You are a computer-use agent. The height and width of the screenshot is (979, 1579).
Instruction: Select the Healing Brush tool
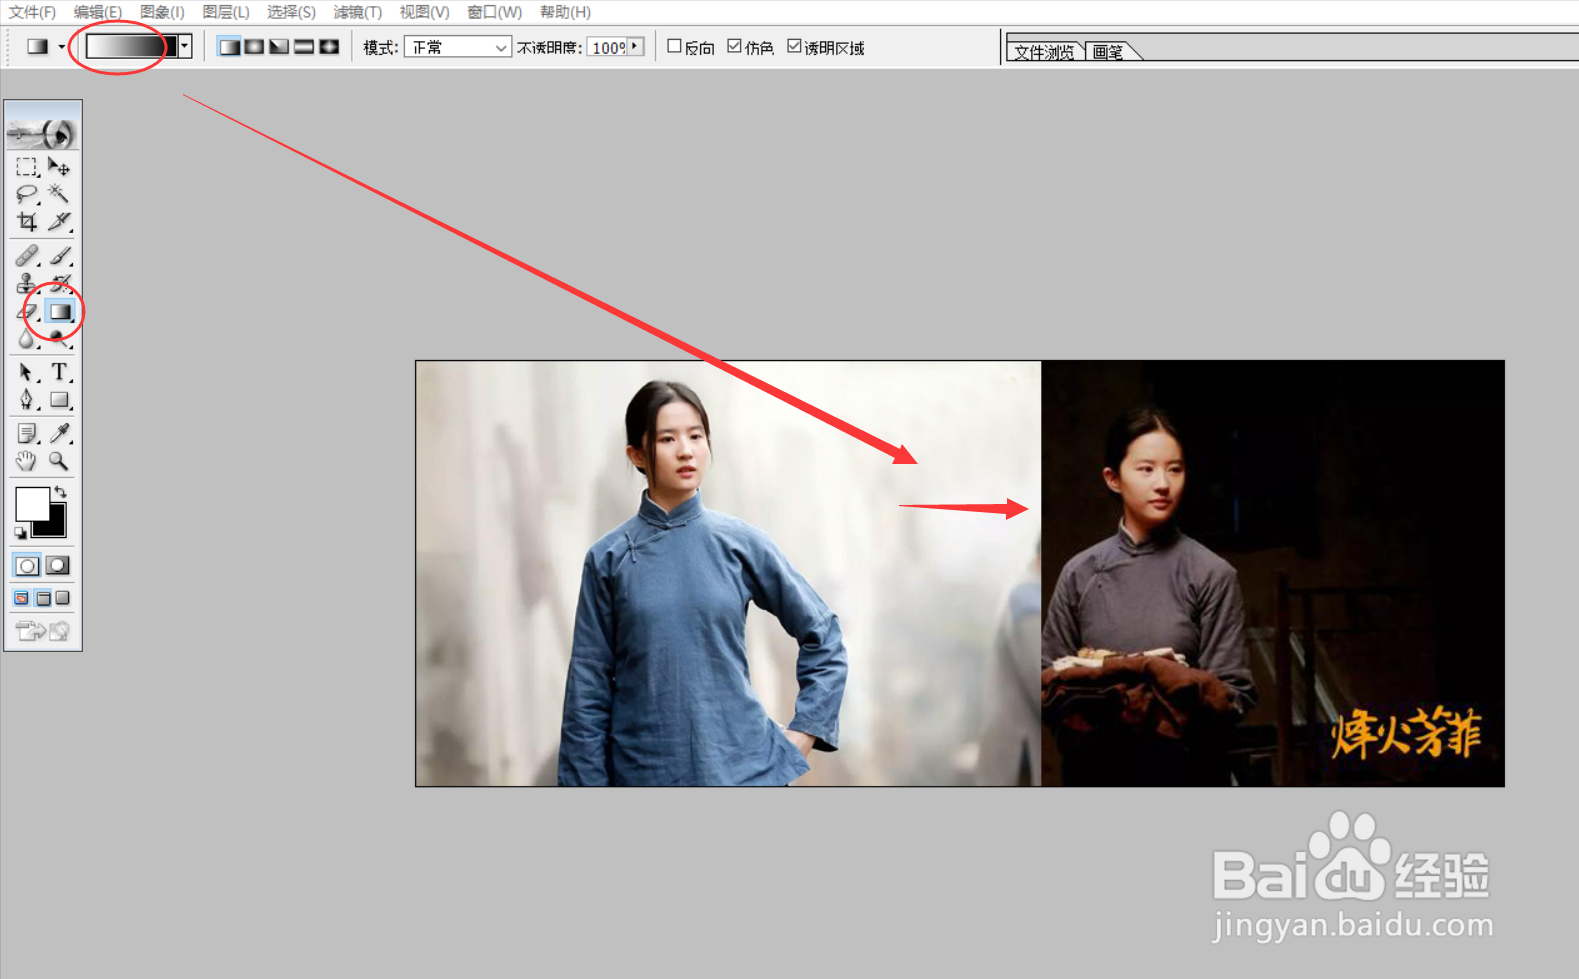tap(27, 256)
